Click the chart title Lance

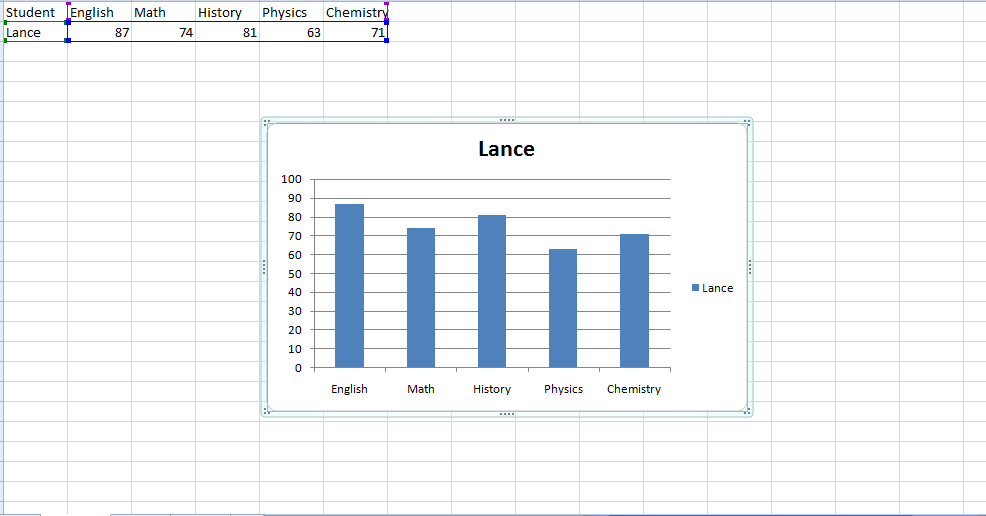click(506, 149)
